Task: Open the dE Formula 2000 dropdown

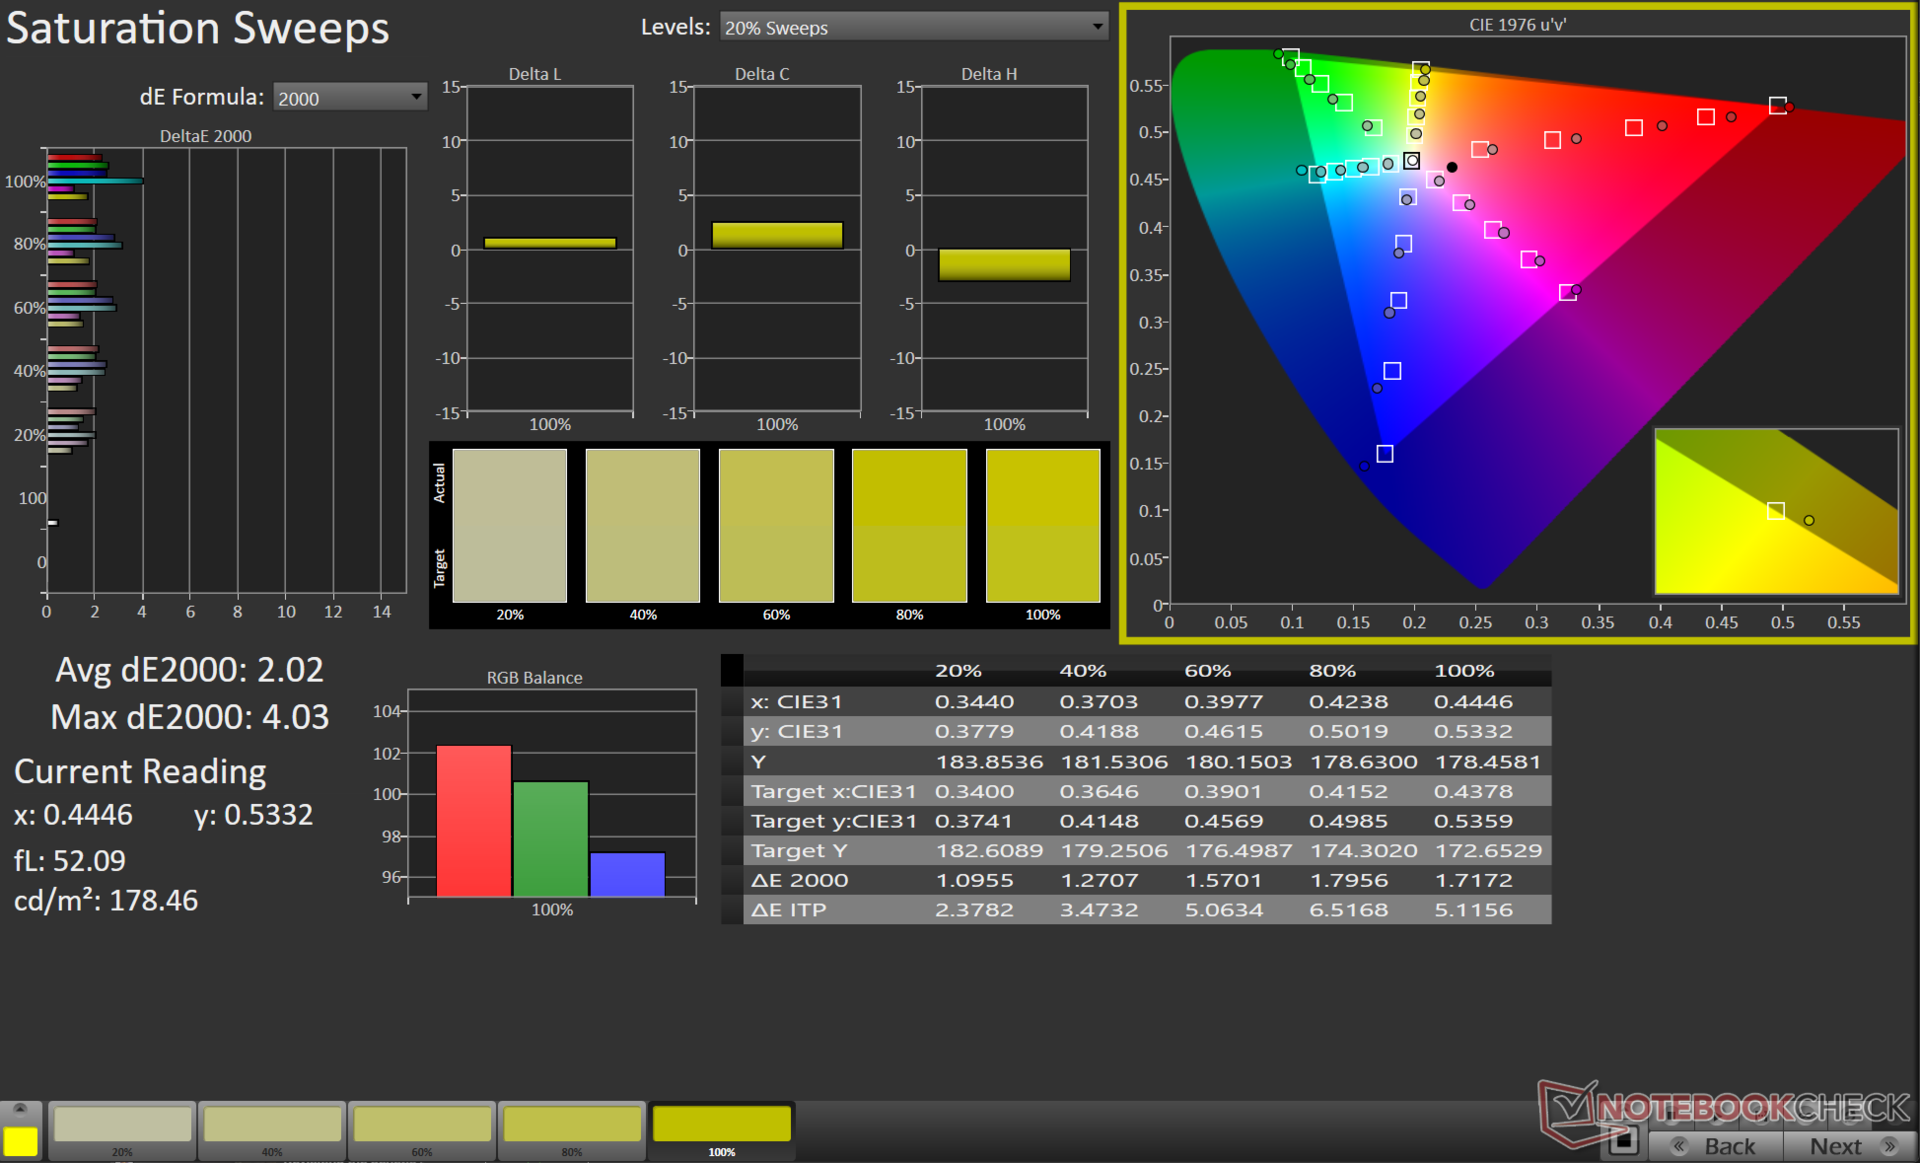Action: click(x=349, y=98)
